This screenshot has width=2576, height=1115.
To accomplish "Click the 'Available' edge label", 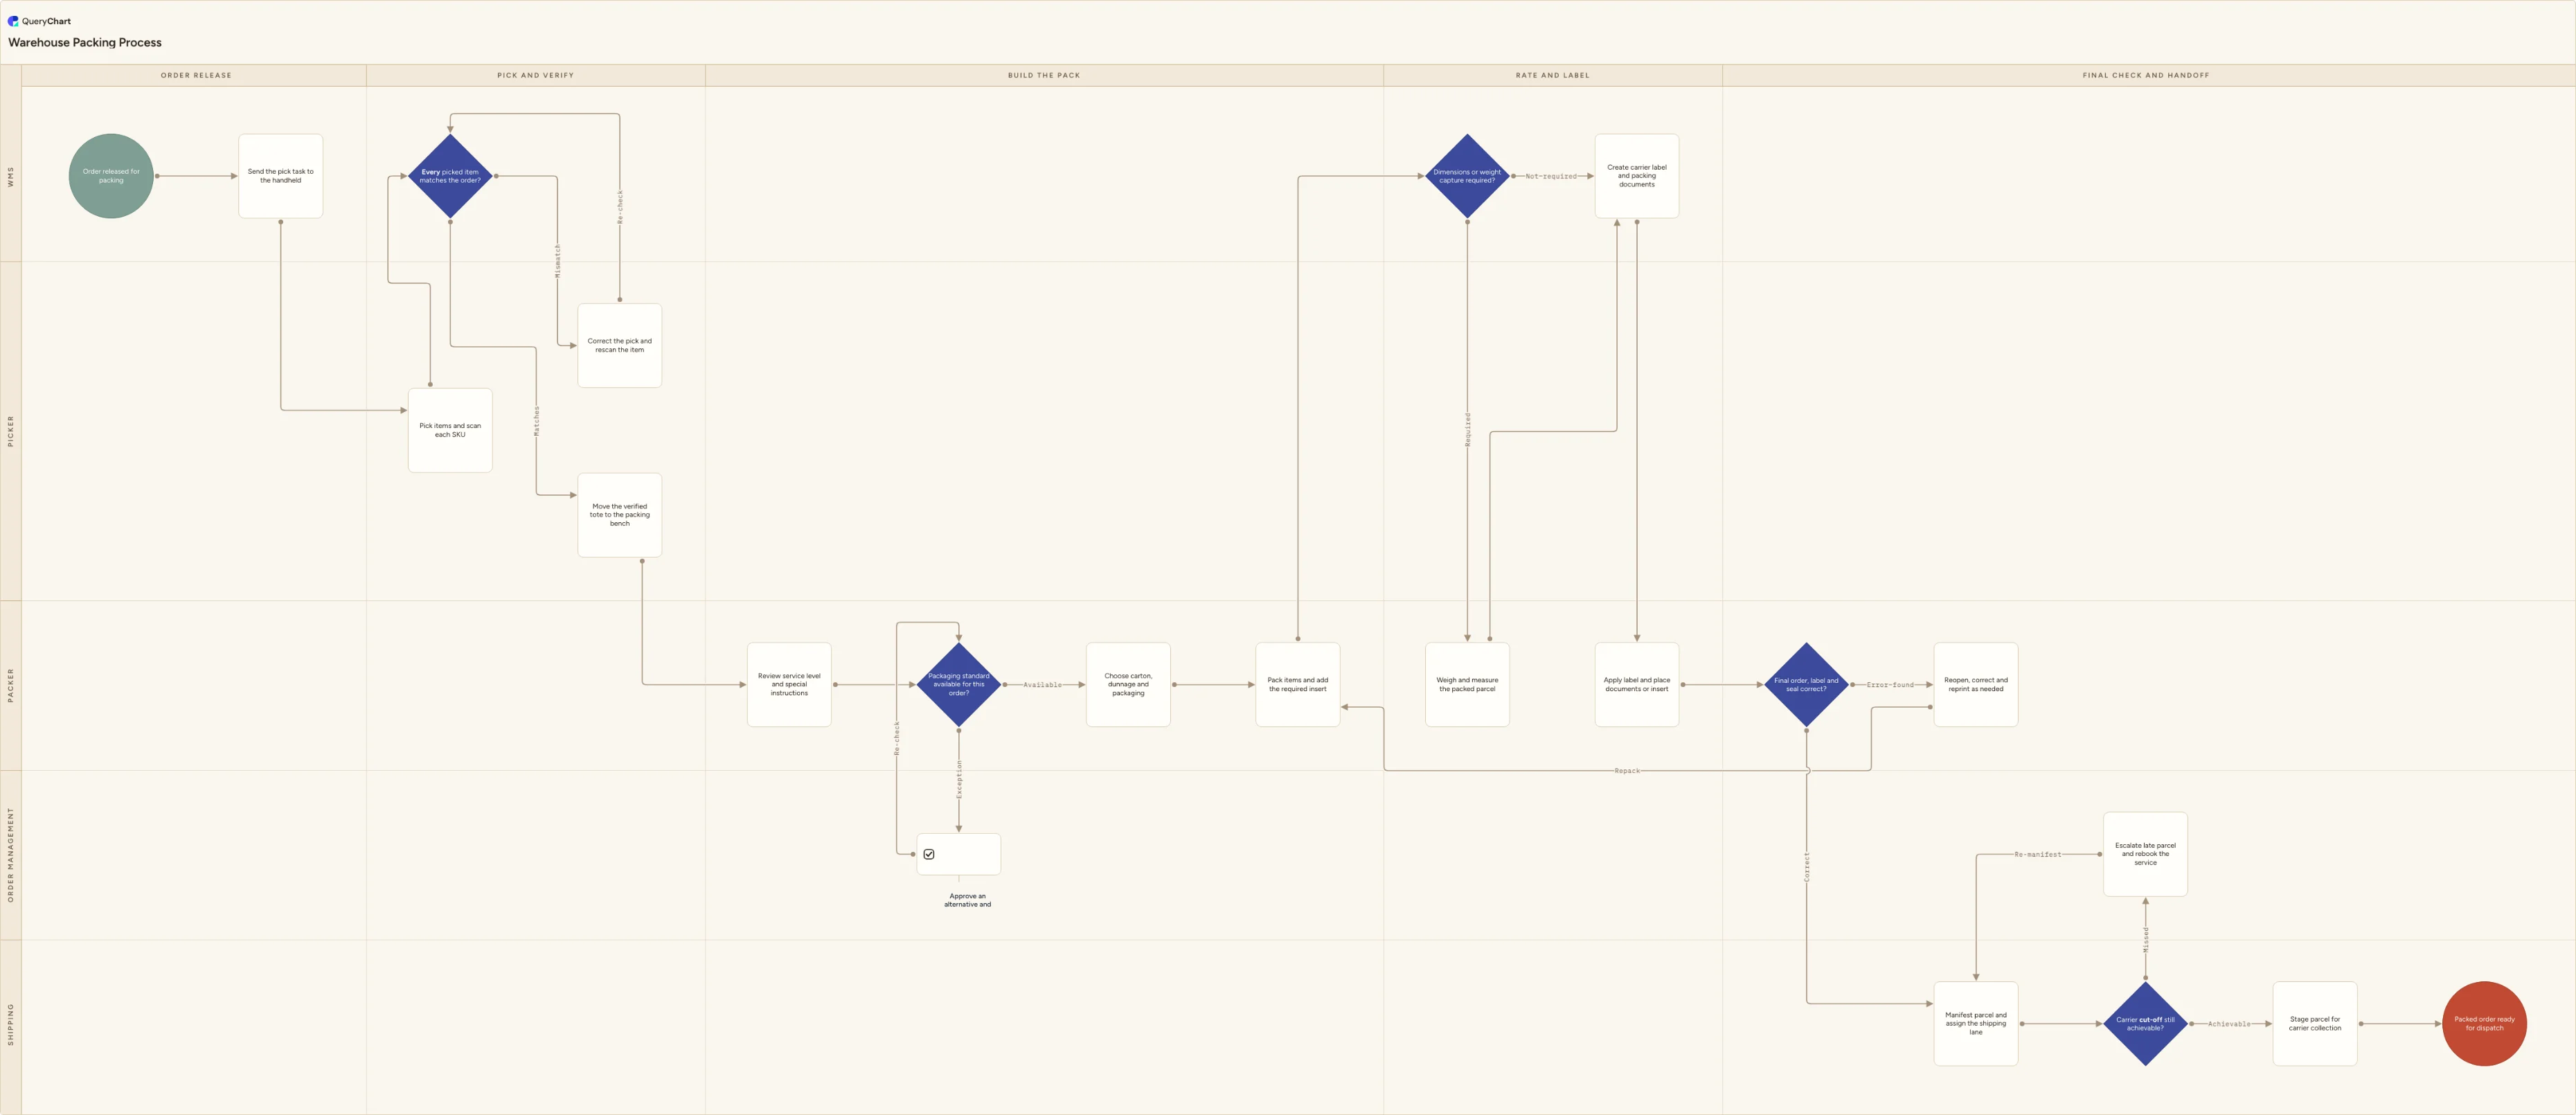I will click(x=1042, y=685).
